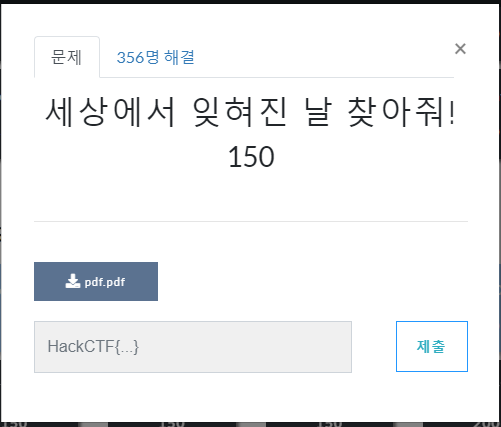Focus the HackCTF{...} flag input field
This screenshot has width=501, height=427.
(193, 347)
